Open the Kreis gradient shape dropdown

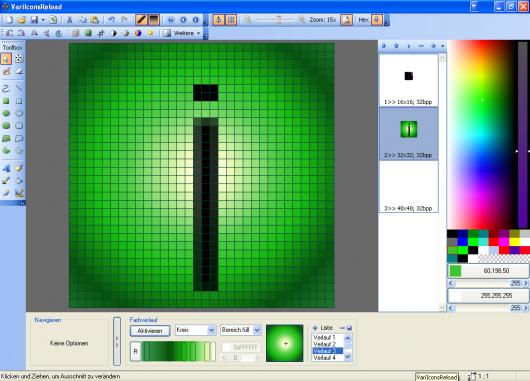coord(195,330)
